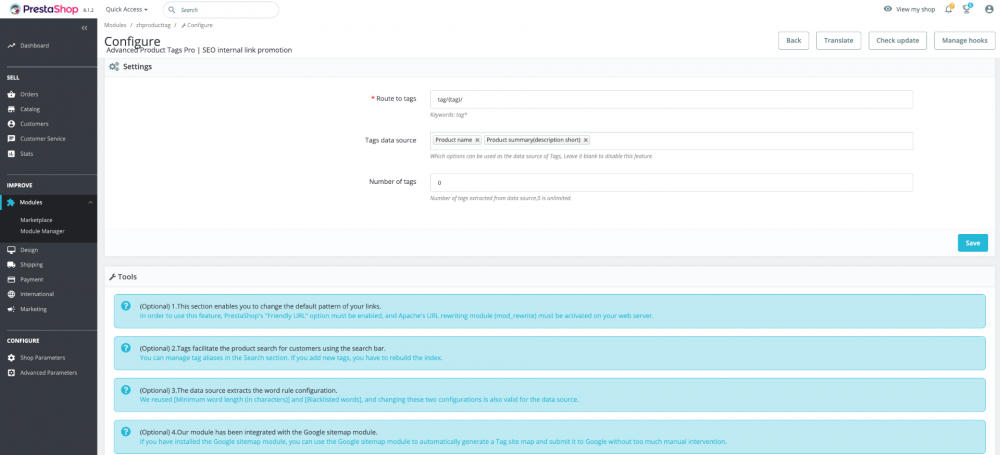
Task: Click the search magnifier icon
Action: pos(172,10)
